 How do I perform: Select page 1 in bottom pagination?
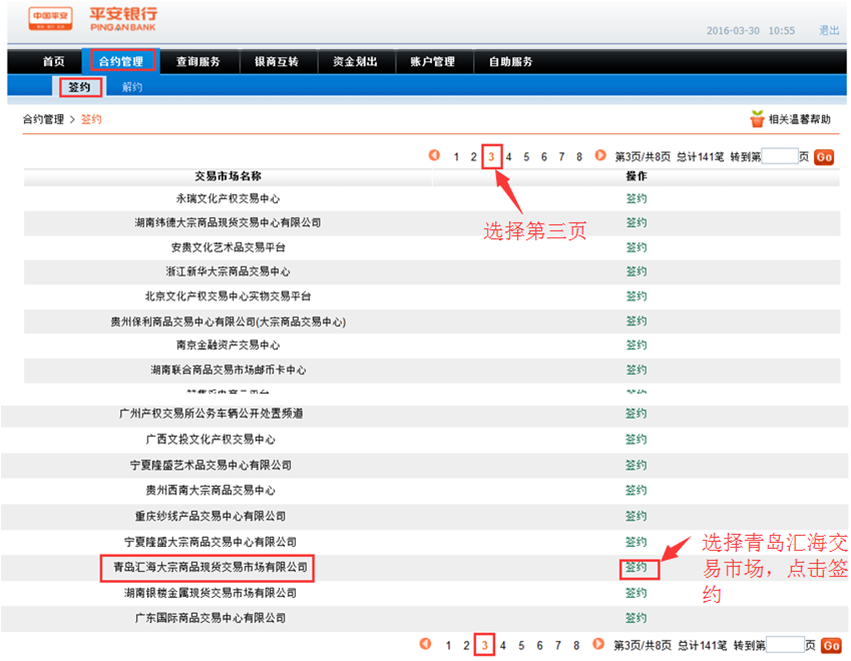click(x=448, y=645)
